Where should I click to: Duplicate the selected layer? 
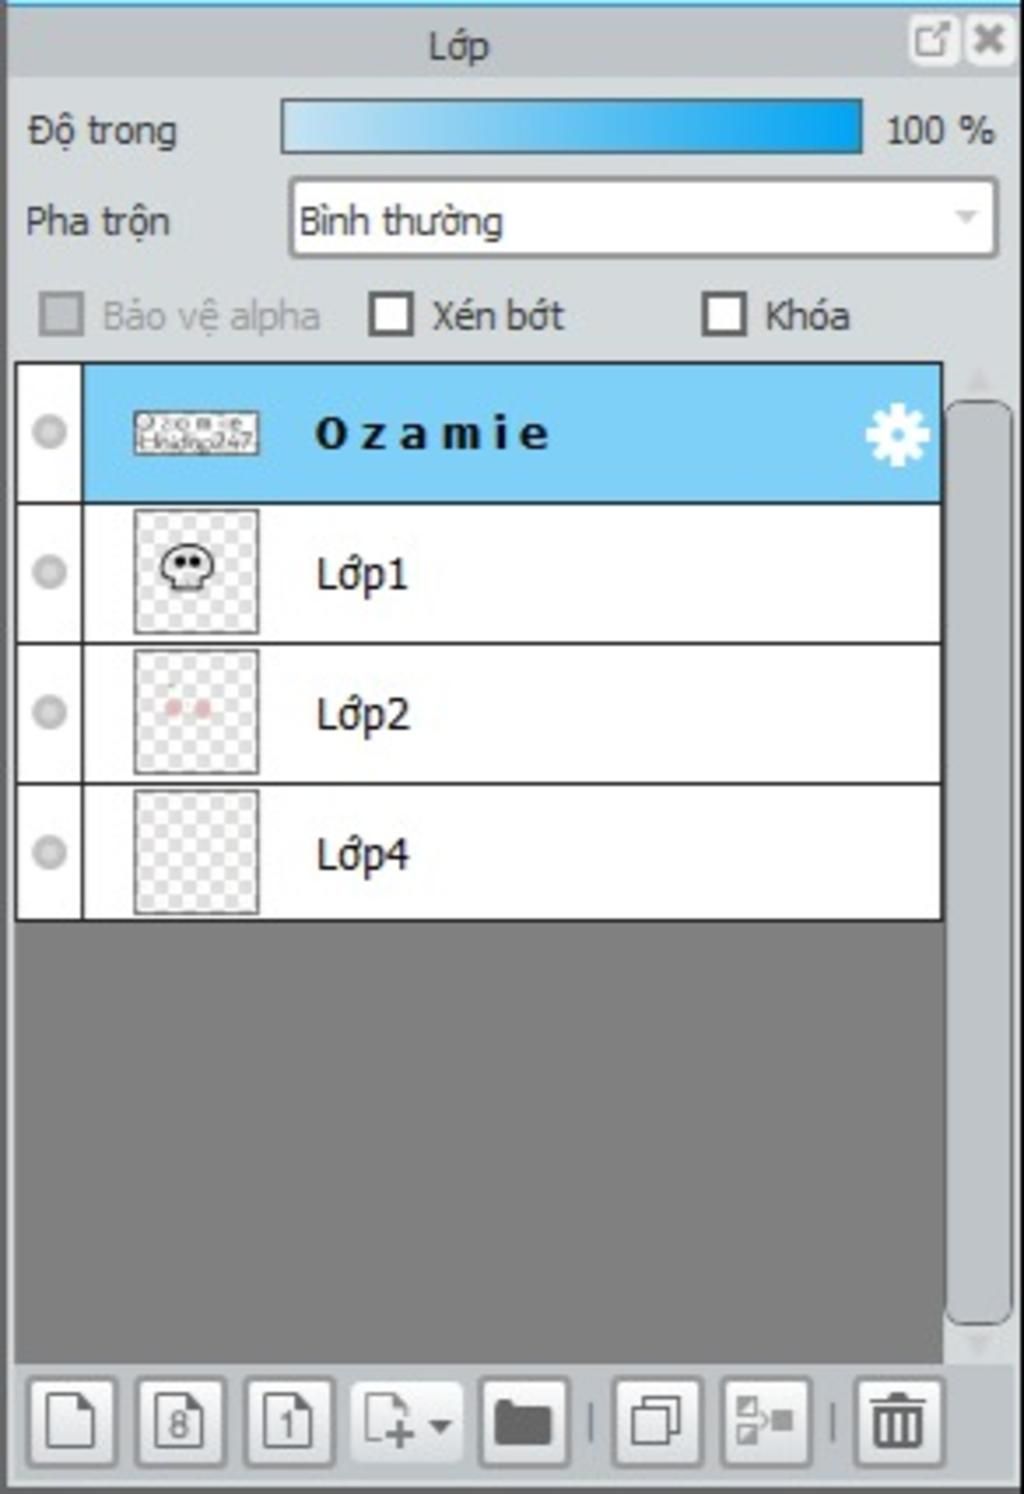pos(657,1421)
